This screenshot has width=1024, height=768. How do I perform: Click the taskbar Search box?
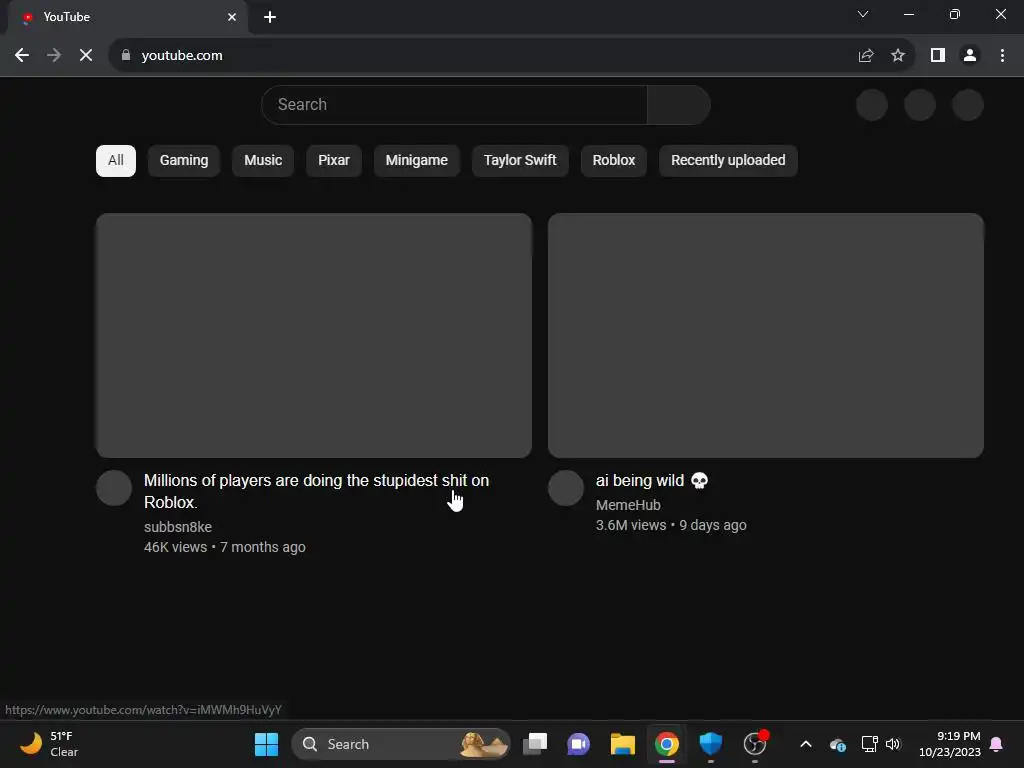pos(401,744)
